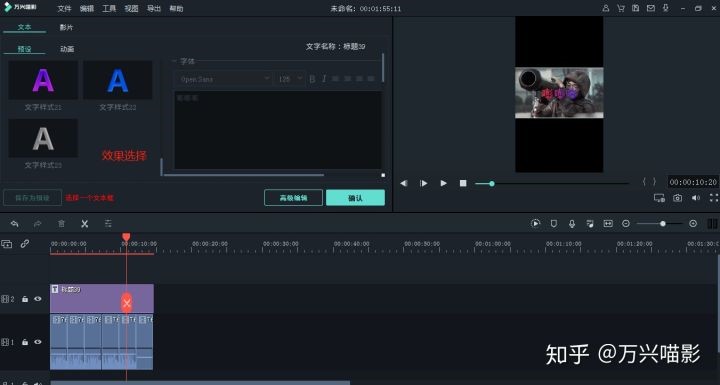
Task: Open the adjust settings sliders icon
Action: (x=108, y=224)
